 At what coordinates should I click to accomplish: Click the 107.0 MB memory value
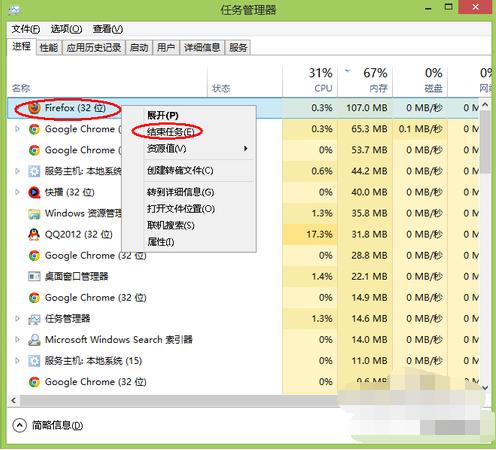(367, 108)
